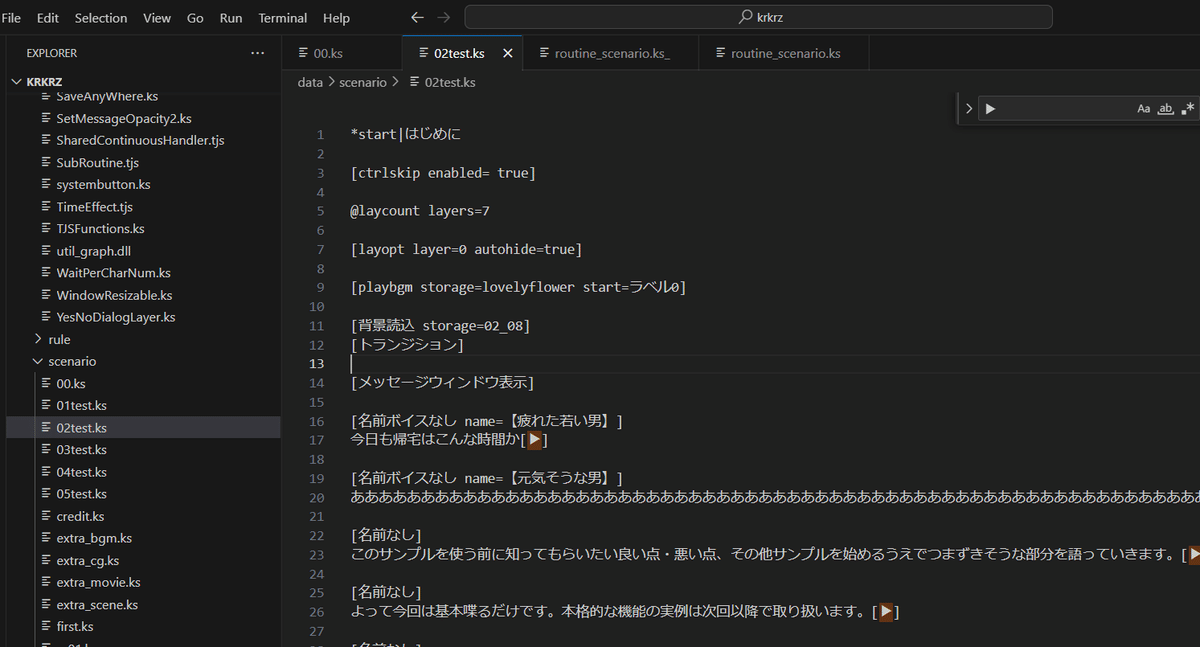The height and width of the screenshot is (647, 1200).
Task: Switch to routine_scenario.ks tab
Action: [785, 53]
